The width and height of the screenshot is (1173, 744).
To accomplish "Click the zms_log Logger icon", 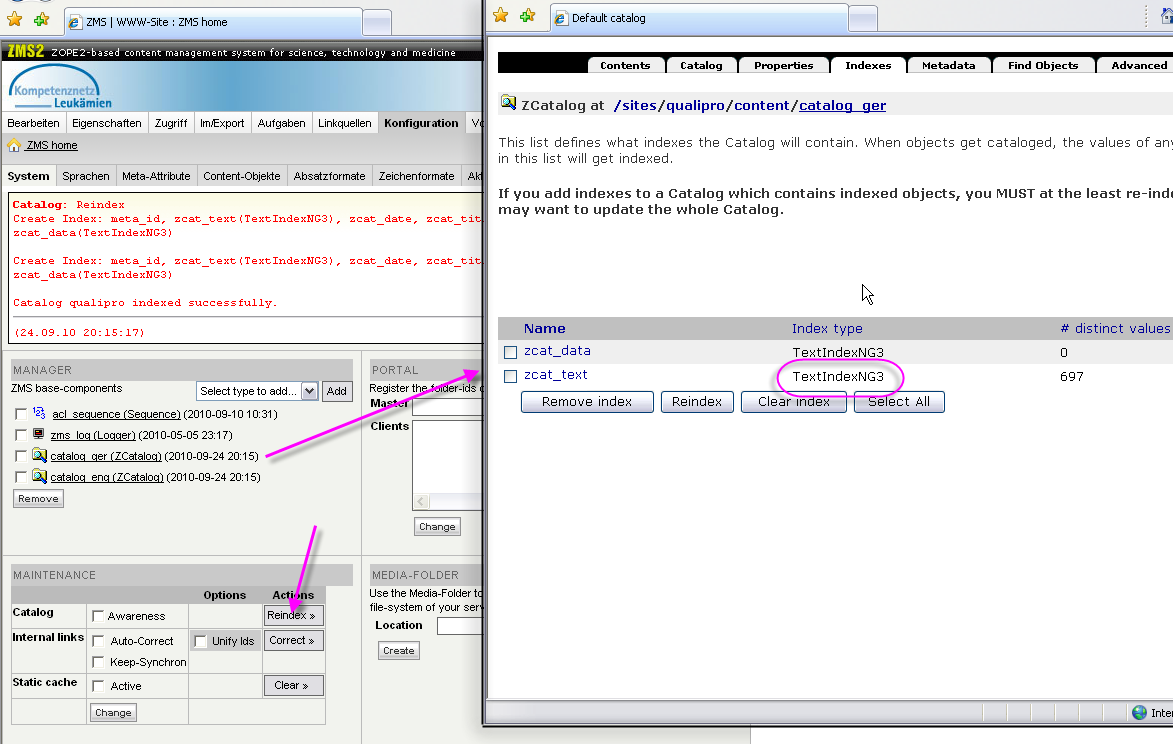I will (38, 434).
